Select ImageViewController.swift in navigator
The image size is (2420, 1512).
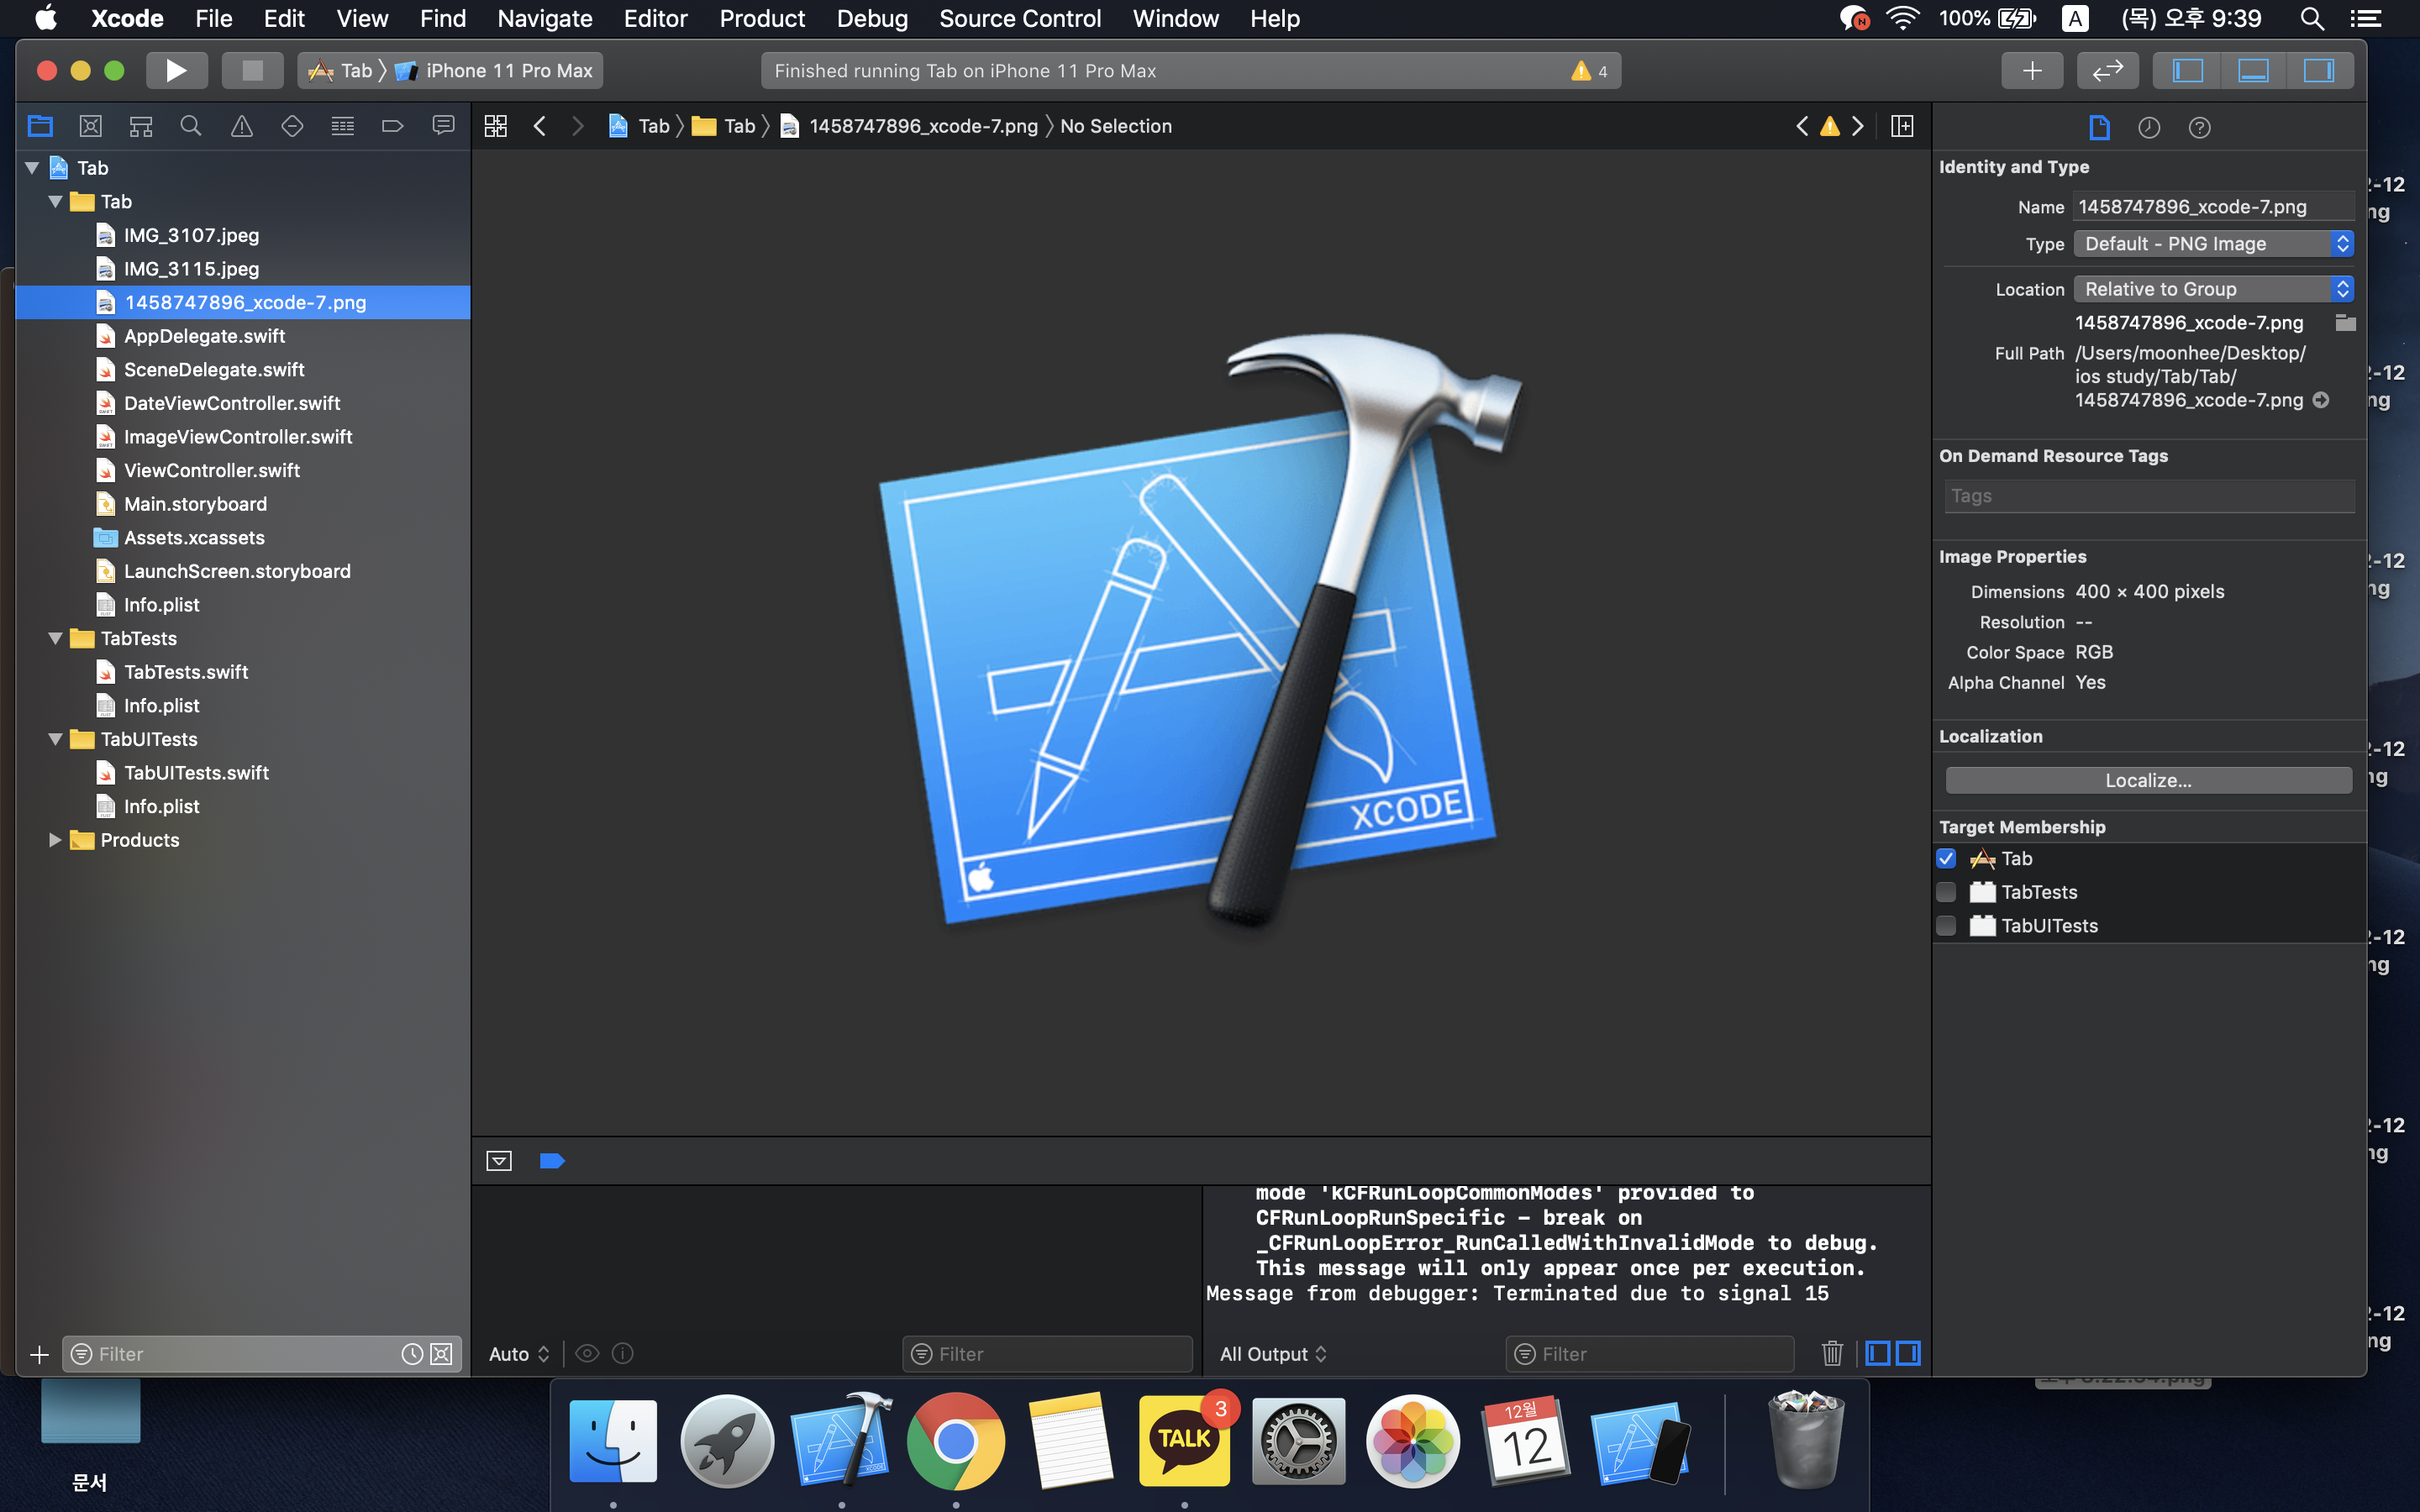click(237, 437)
